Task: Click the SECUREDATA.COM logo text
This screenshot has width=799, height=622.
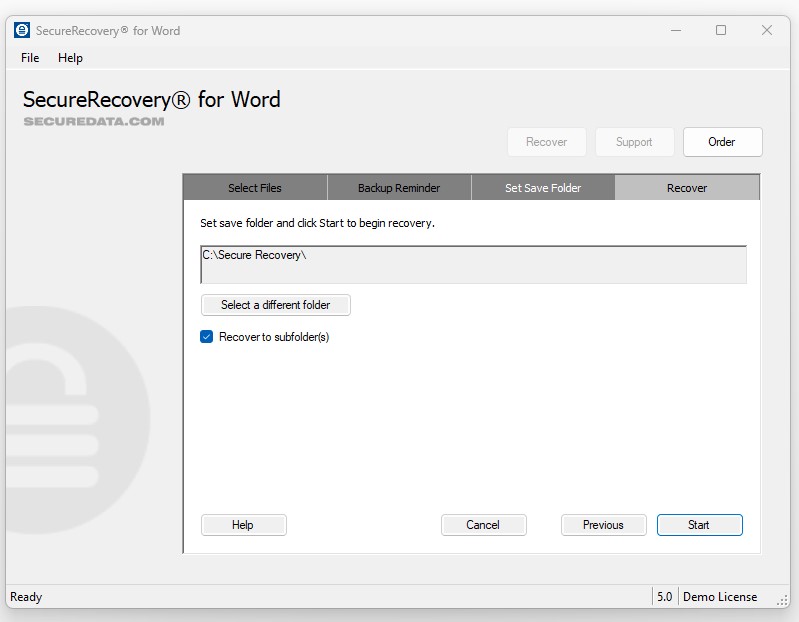Action: click(94, 121)
